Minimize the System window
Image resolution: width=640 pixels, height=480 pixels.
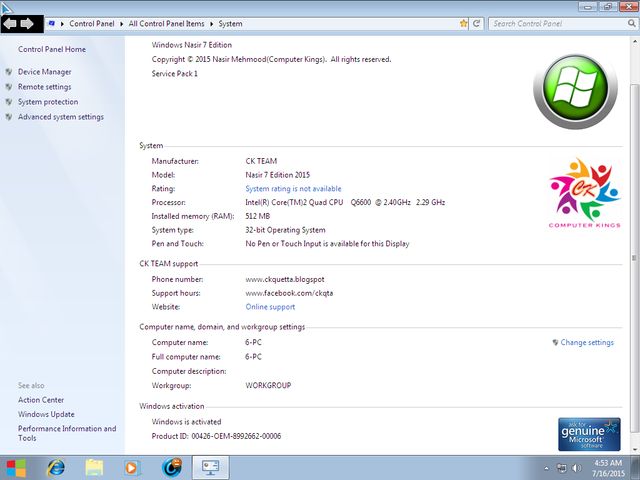[588, 7]
